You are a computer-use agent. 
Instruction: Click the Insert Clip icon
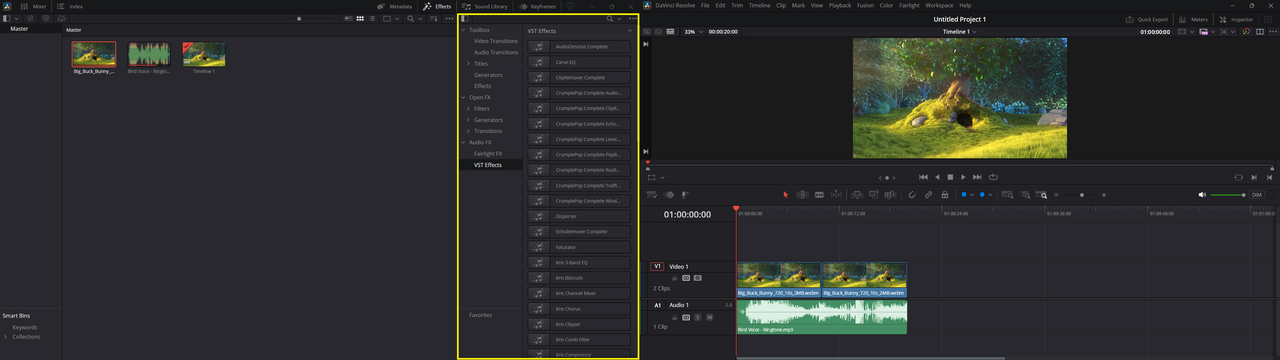(857, 194)
